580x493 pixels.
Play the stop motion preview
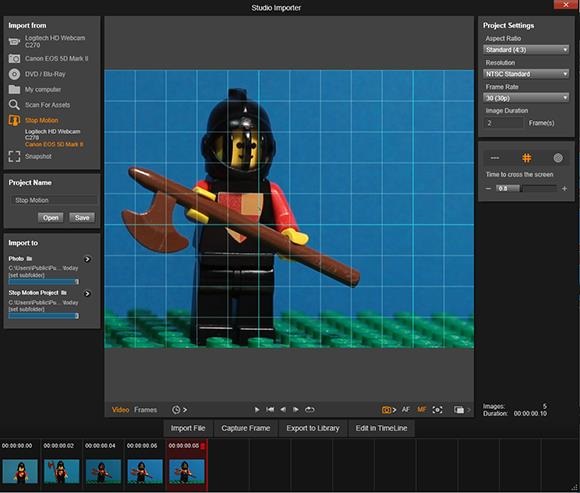(257, 409)
